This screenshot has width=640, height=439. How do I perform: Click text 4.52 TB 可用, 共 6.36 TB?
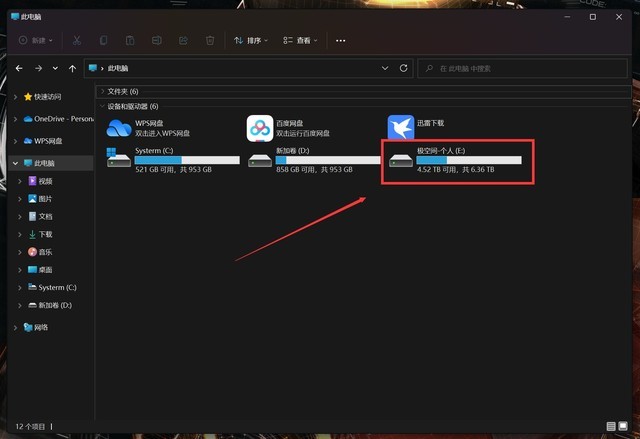[x=456, y=169]
